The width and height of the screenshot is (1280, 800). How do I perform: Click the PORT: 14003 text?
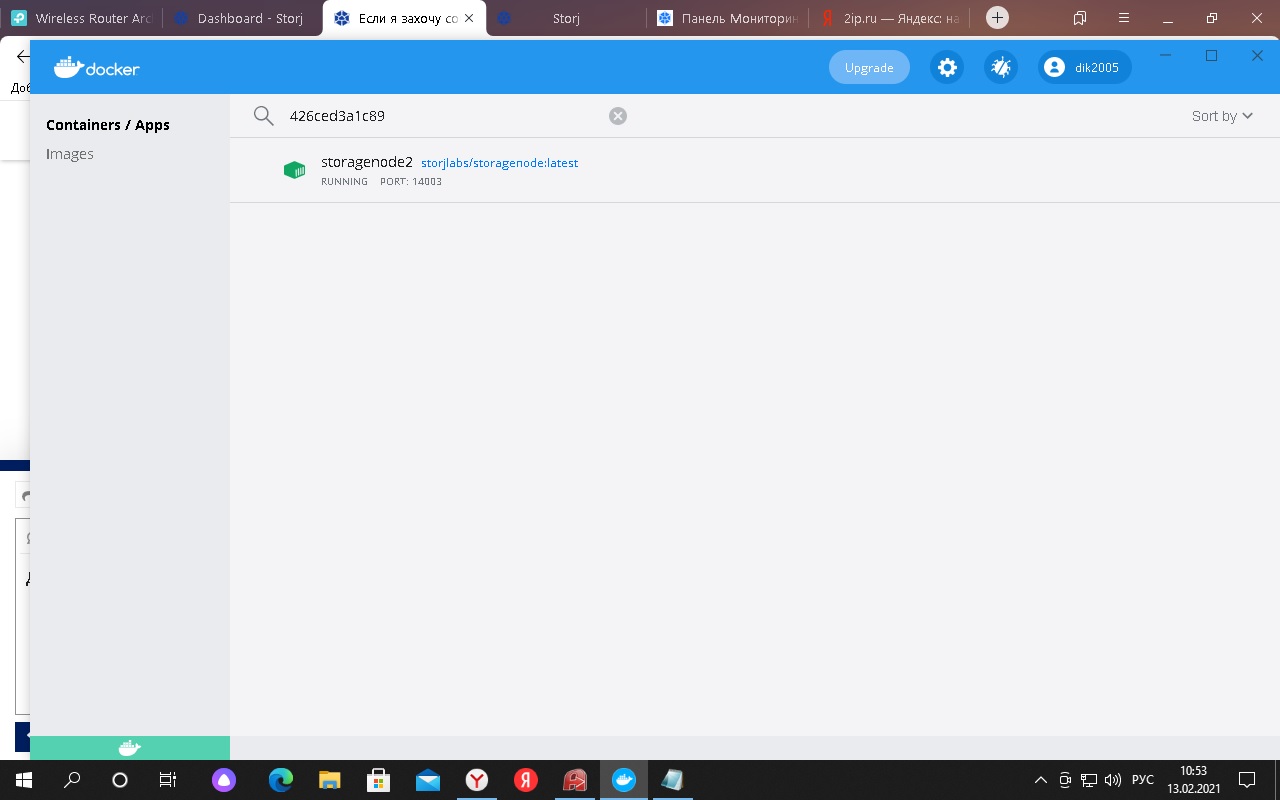click(x=411, y=182)
